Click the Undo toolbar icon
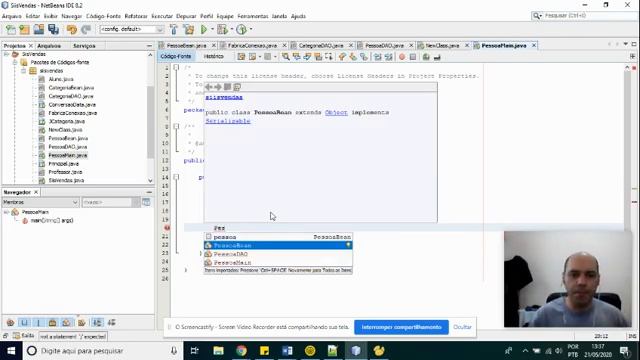Screen dimensions: 640x360 point(72,29)
